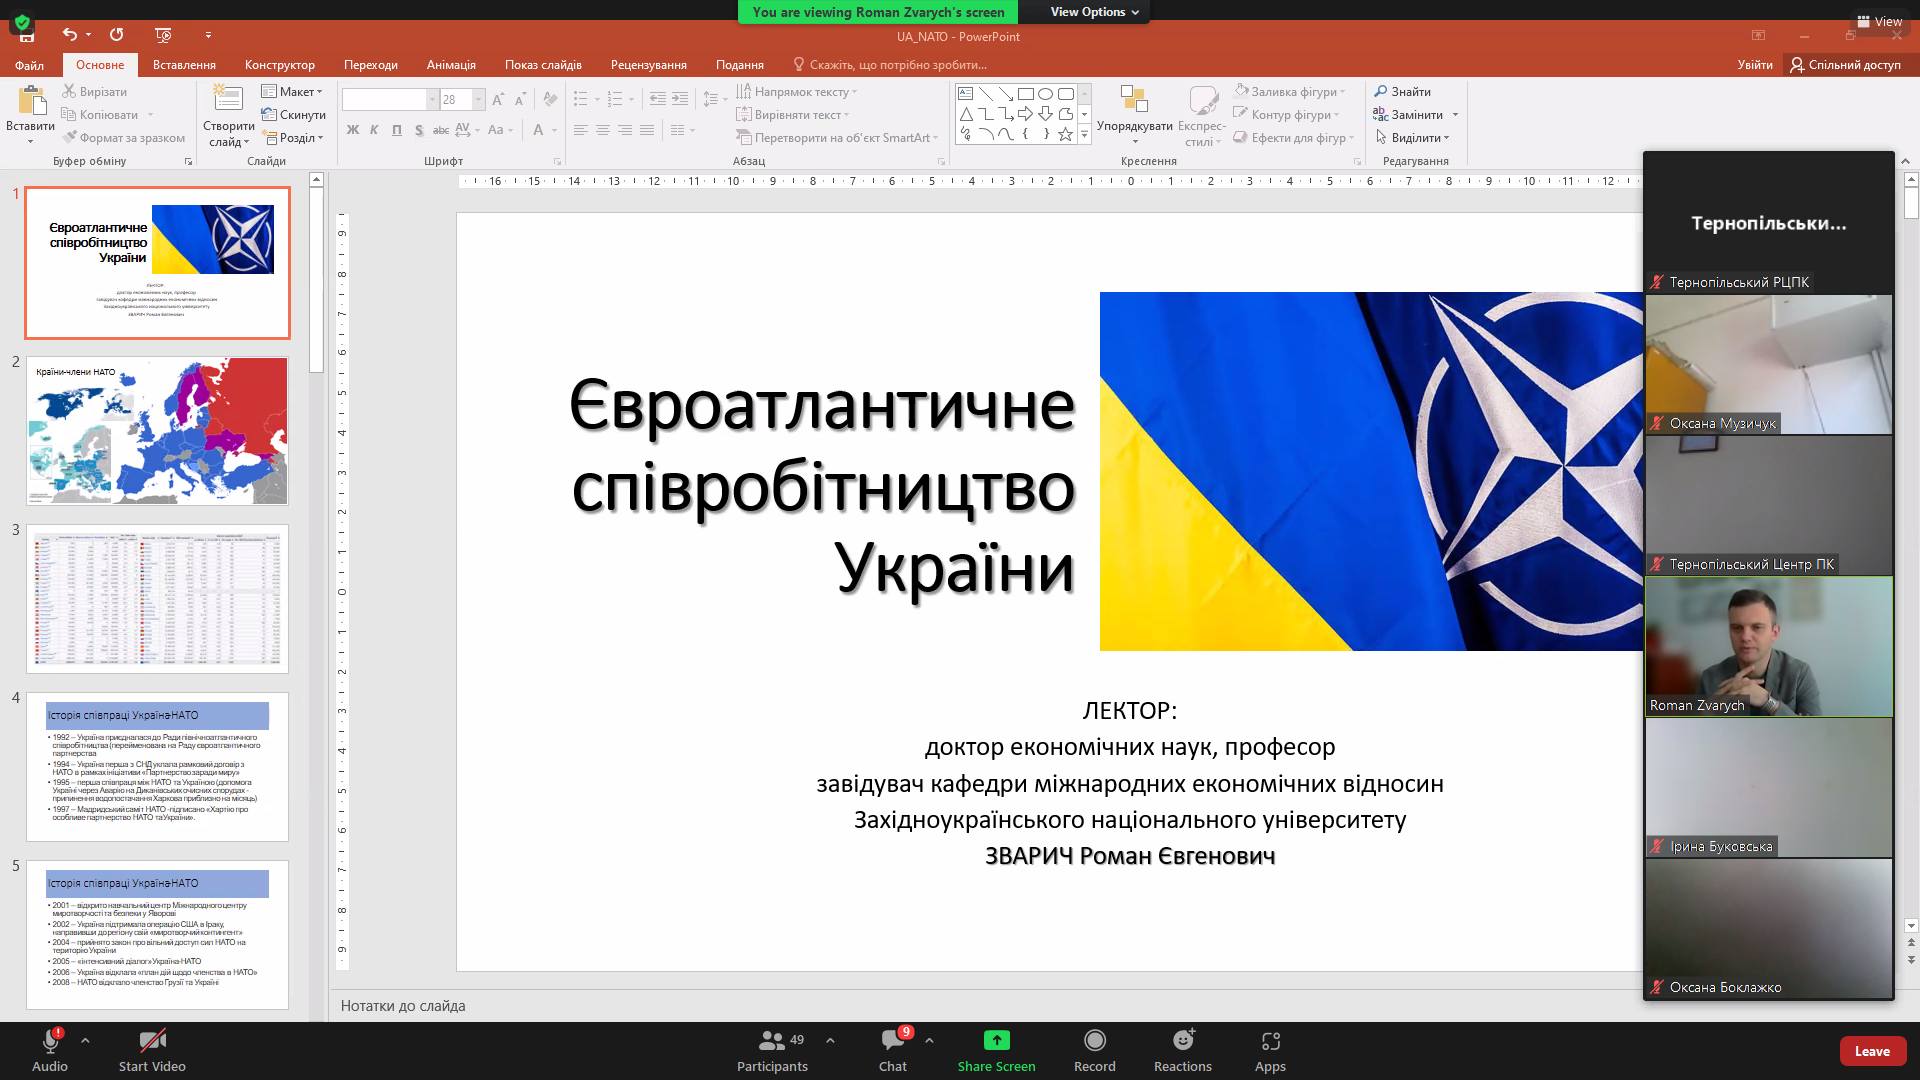Open Виділити (Select) dropdown
This screenshot has width=1920, height=1080.
point(1412,138)
